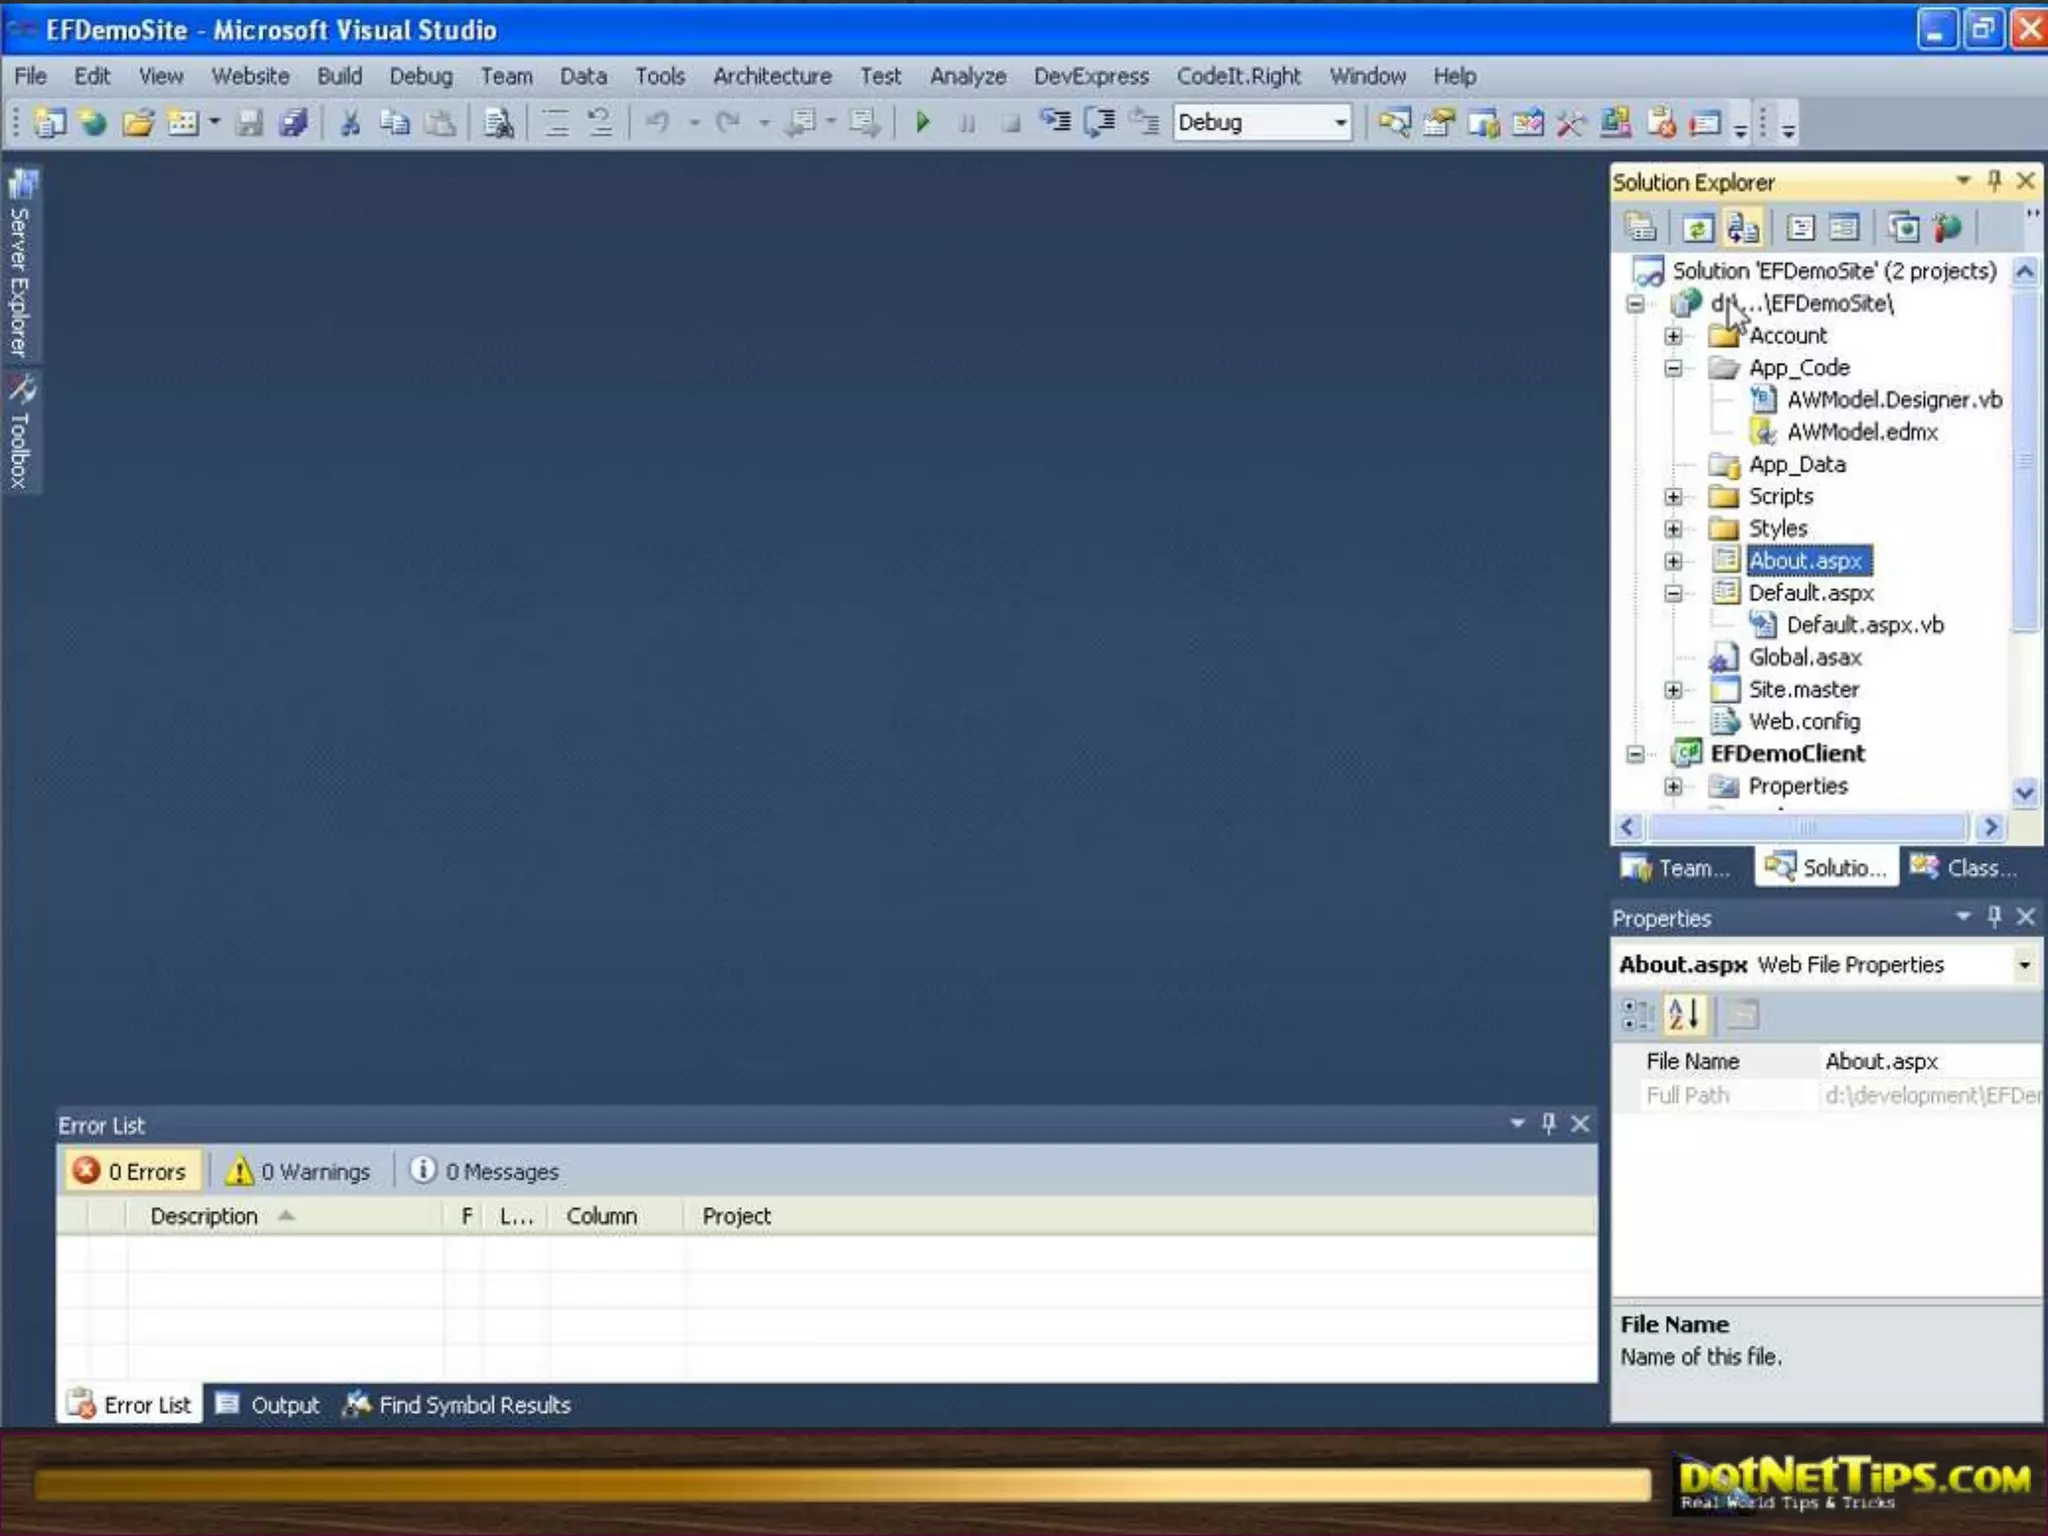2048x1536 pixels.
Task: Click the New Project toolbar icon
Action: coord(49,123)
